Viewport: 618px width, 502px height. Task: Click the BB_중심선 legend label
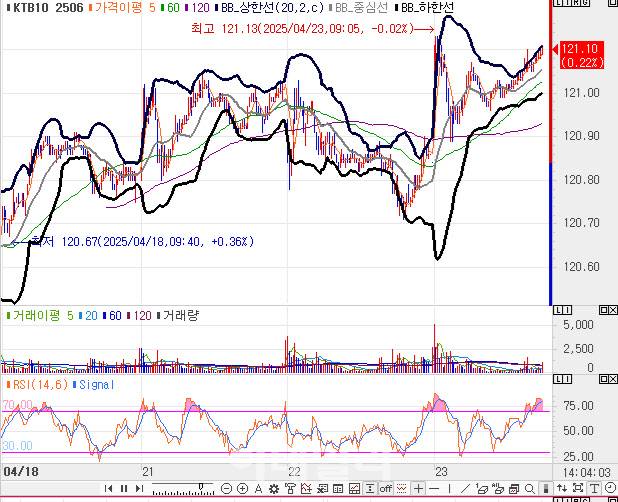361,7
